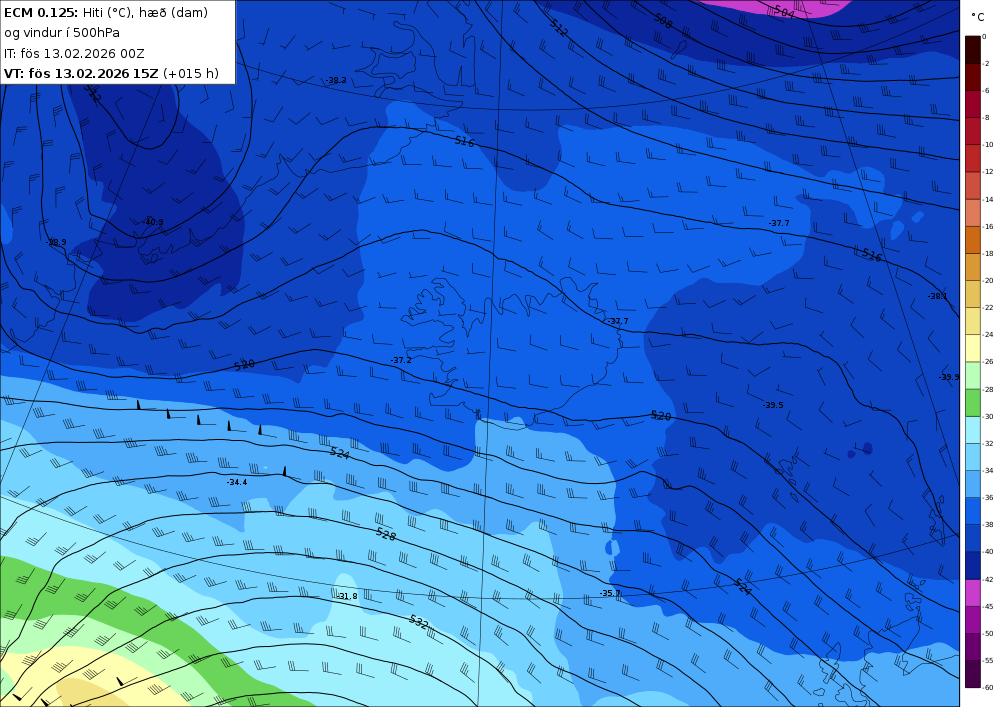Image resolution: width=1000 pixels, height=707 pixels.
Task: Pick the light green legend swatch between -26 and -28
Action: [x=973, y=375]
